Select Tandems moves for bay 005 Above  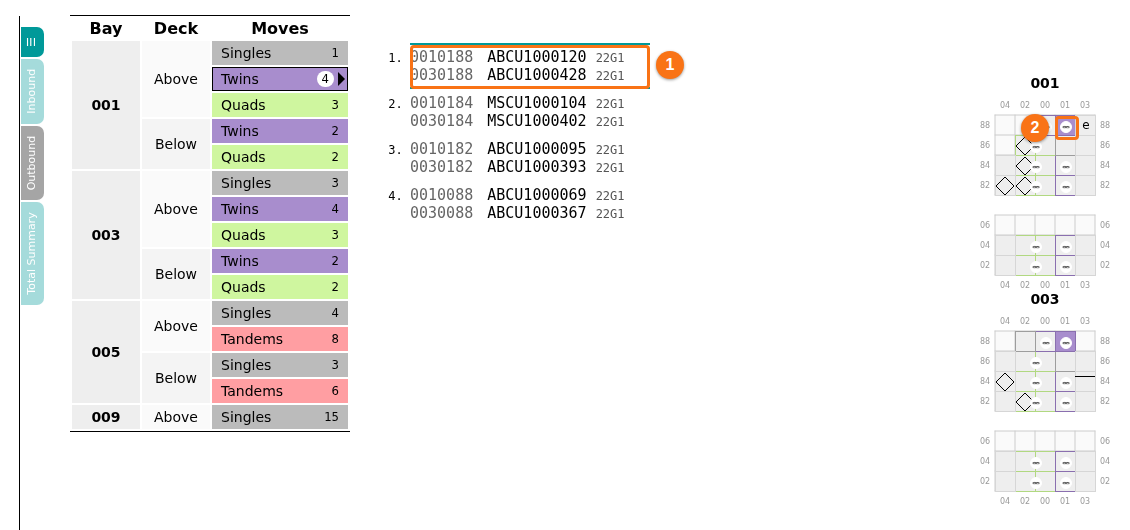click(x=280, y=339)
